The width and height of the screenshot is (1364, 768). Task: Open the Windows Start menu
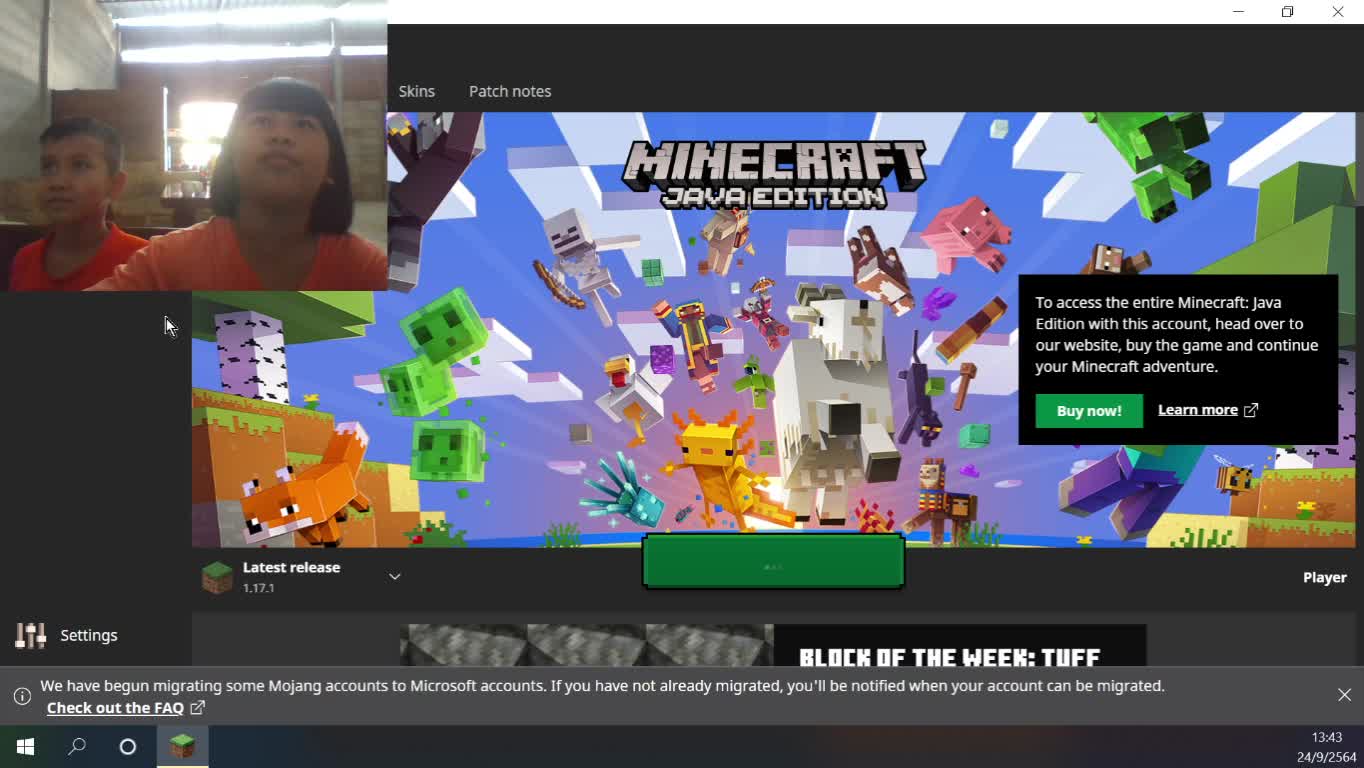(25, 746)
